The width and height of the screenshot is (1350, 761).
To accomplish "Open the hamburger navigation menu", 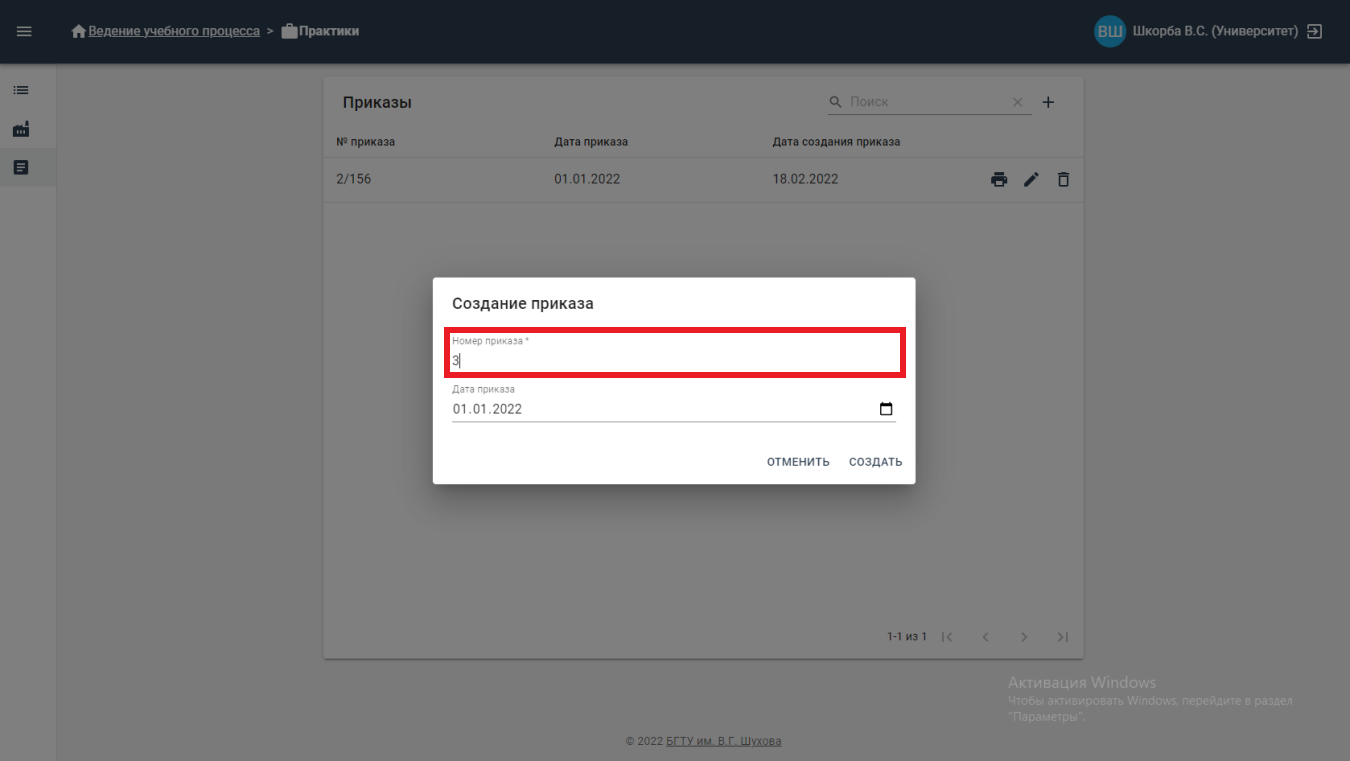I will click(x=24, y=31).
